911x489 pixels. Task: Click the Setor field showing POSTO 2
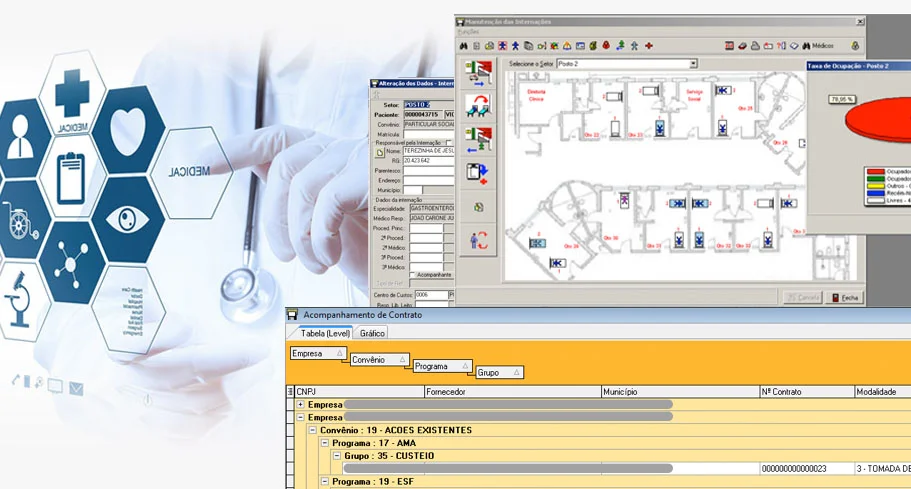429,105
